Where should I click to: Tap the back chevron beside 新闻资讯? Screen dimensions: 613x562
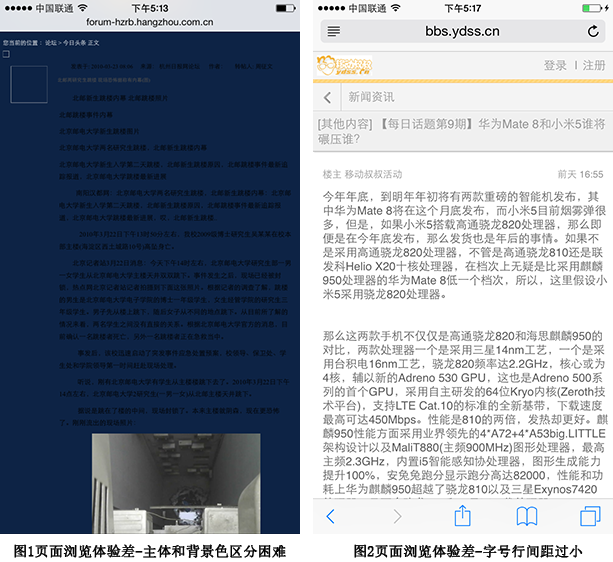[328, 98]
